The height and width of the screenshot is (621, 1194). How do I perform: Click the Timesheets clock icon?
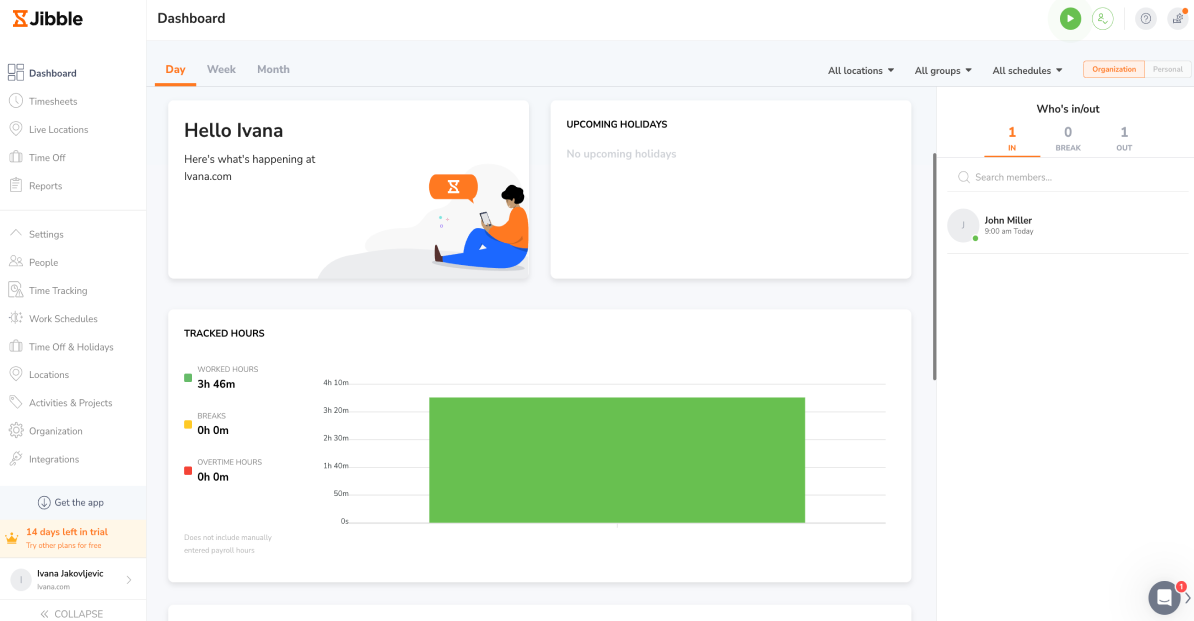(x=15, y=101)
